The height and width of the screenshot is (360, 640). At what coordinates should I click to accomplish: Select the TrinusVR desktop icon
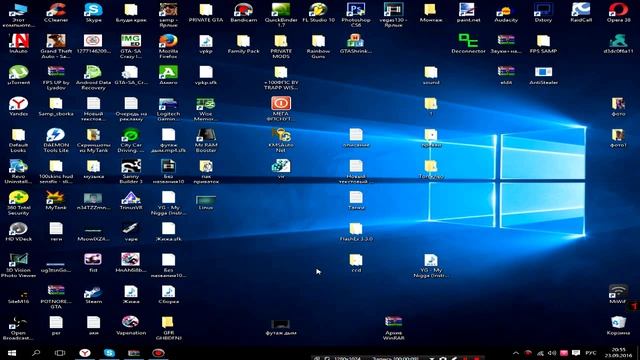[131, 200]
